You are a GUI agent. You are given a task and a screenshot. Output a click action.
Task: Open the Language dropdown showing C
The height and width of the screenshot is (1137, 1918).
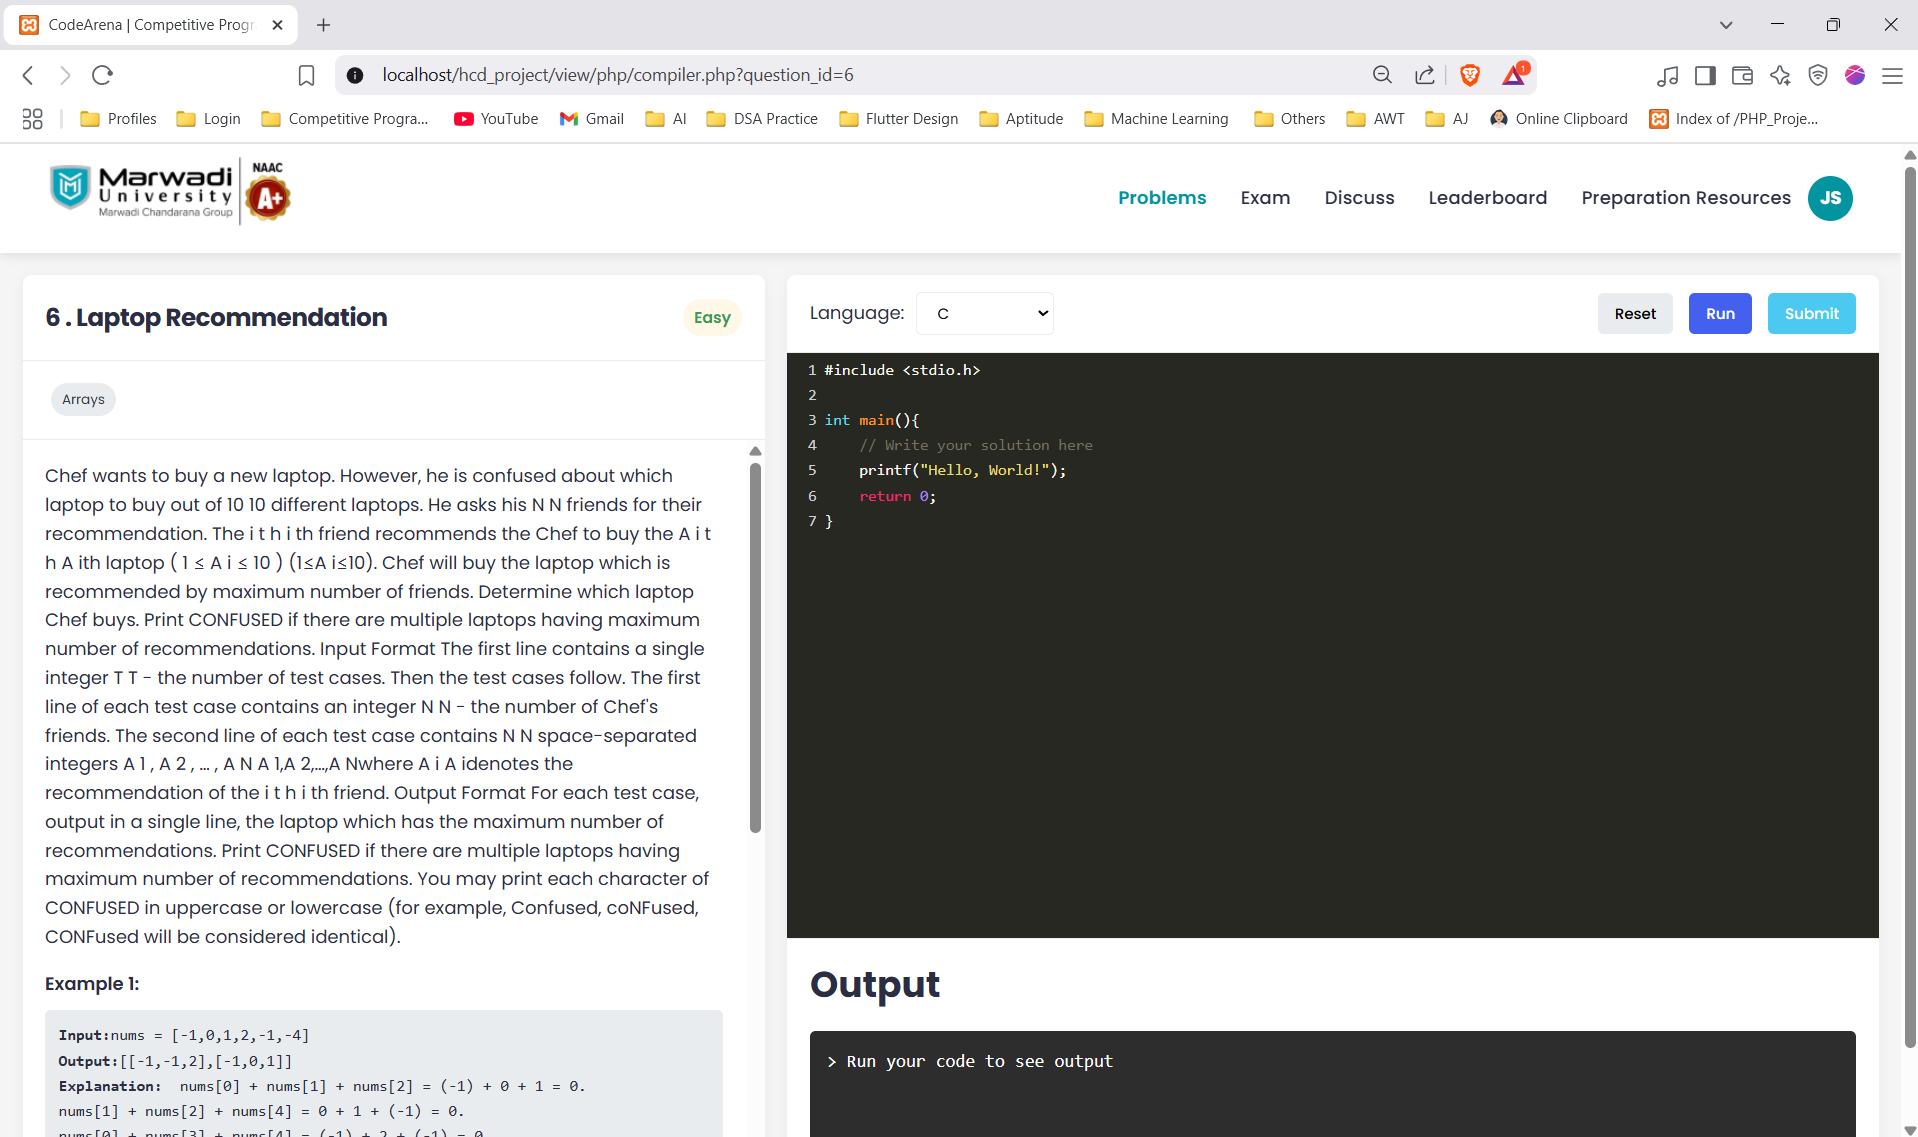pyautogui.click(x=984, y=314)
